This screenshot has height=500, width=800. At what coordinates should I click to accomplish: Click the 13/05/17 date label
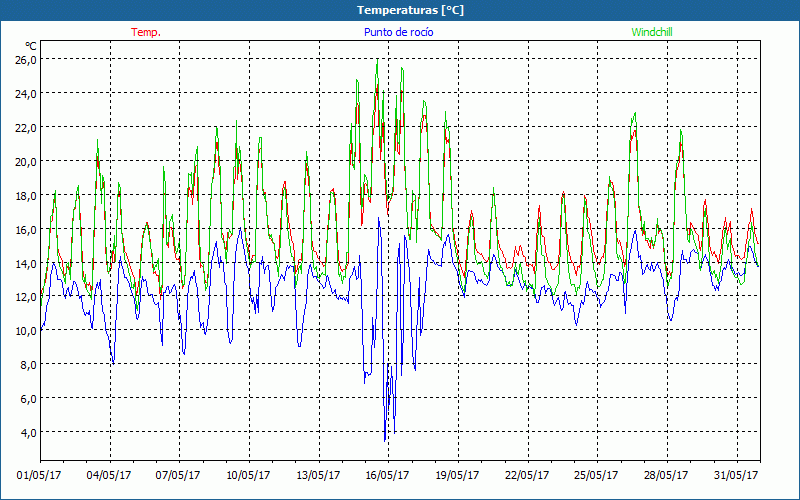[318, 476]
